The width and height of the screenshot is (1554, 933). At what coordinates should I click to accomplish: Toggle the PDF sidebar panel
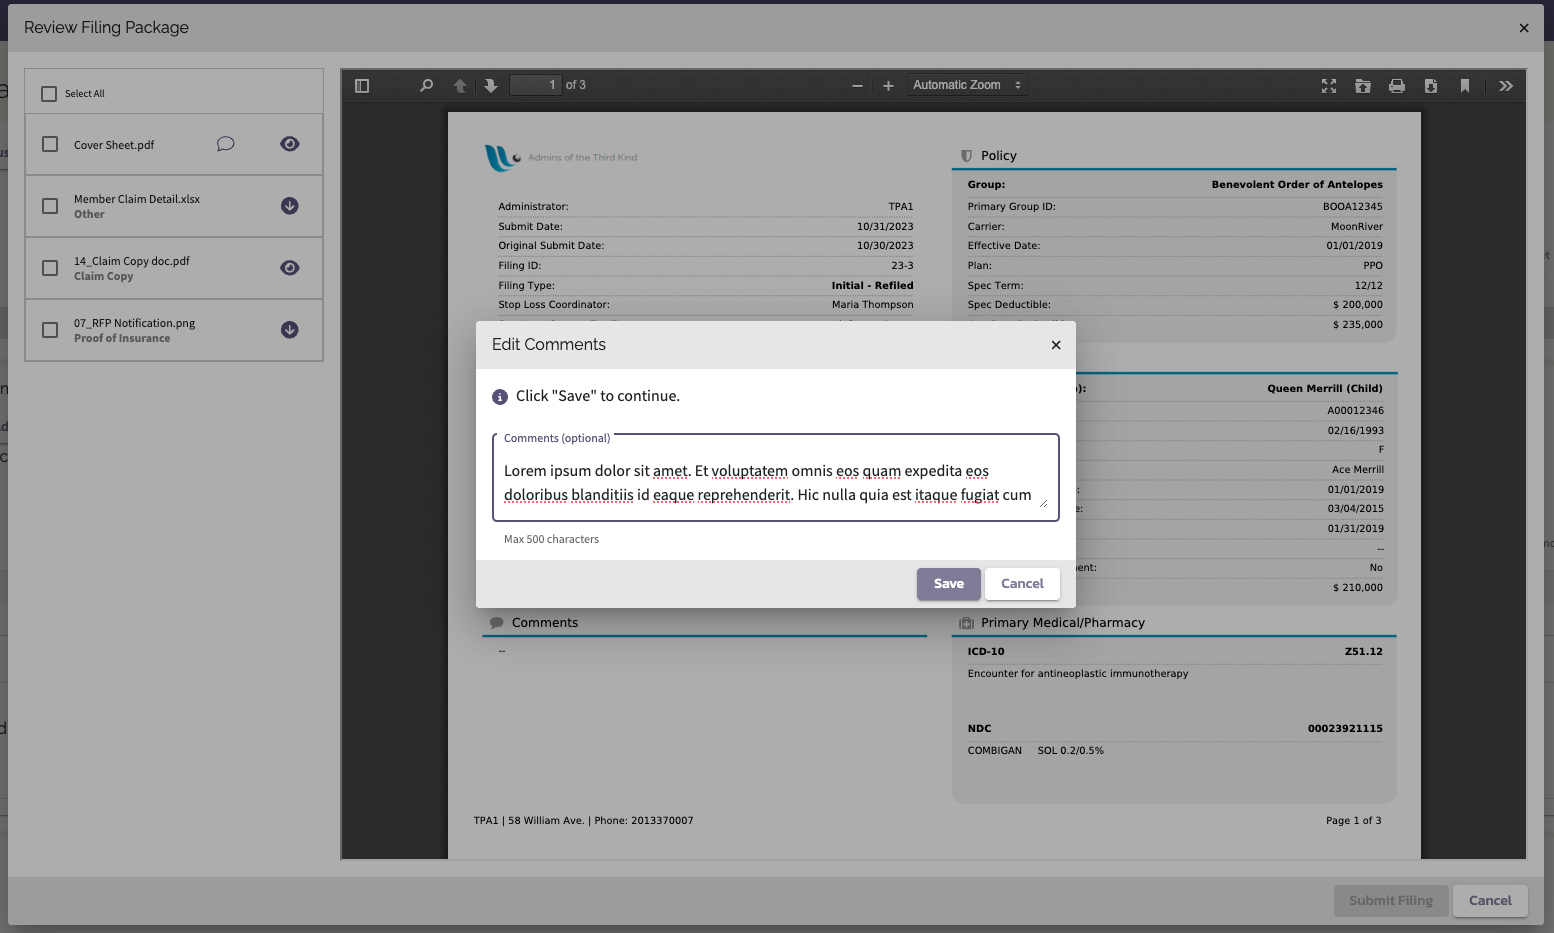[x=362, y=85]
